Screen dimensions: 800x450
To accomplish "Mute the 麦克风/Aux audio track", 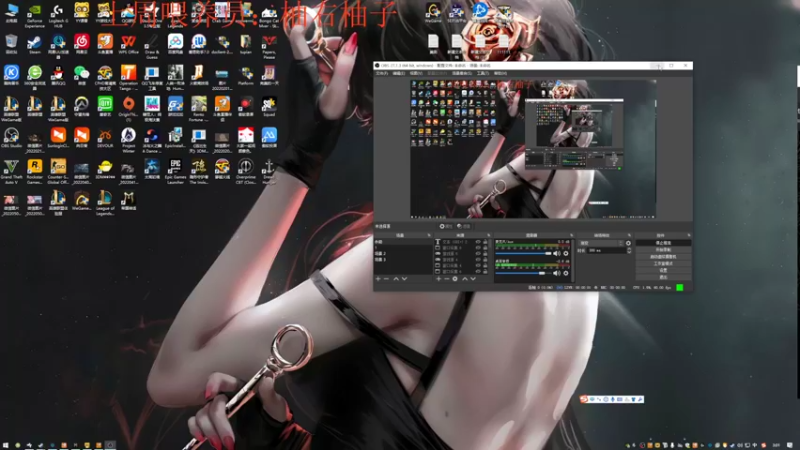I will coord(557,254).
